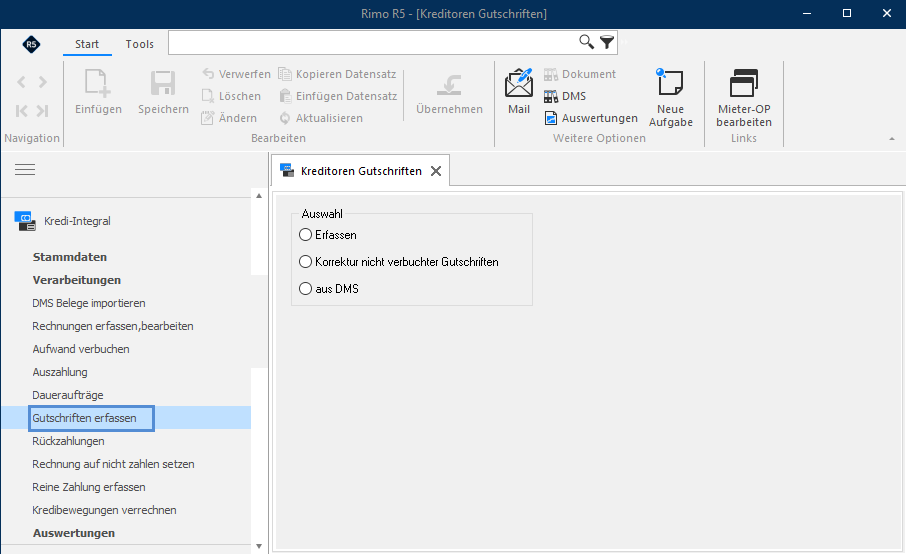Viewport: 906px width, 554px height.
Task: Close the Kreditoren Gutschriften tab
Action: click(436, 171)
